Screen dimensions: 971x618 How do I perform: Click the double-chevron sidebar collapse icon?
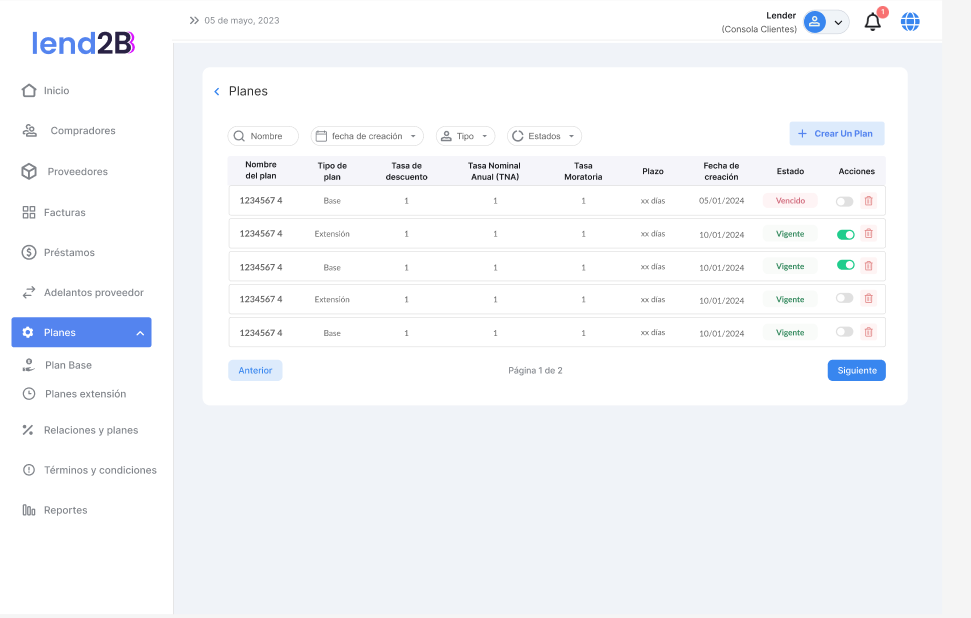click(x=194, y=20)
